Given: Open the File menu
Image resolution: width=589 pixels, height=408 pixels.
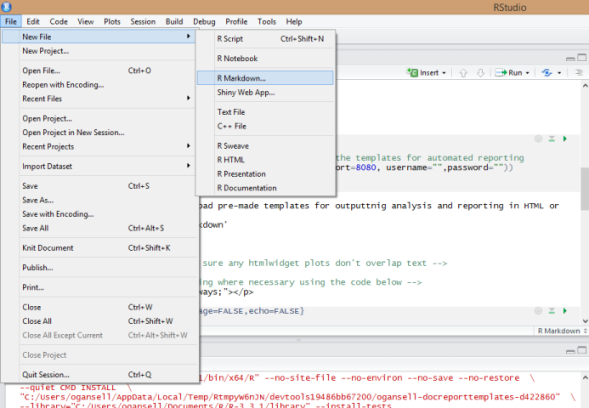Looking at the screenshot, I should 11,21.
